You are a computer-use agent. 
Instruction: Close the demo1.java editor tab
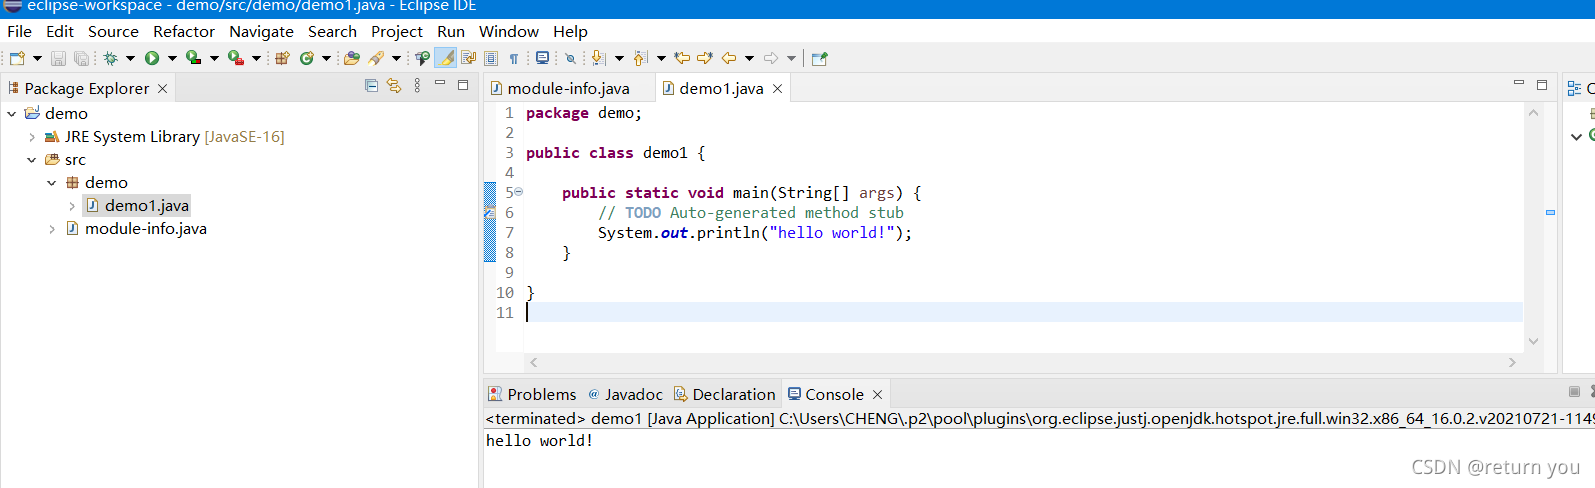click(x=777, y=89)
